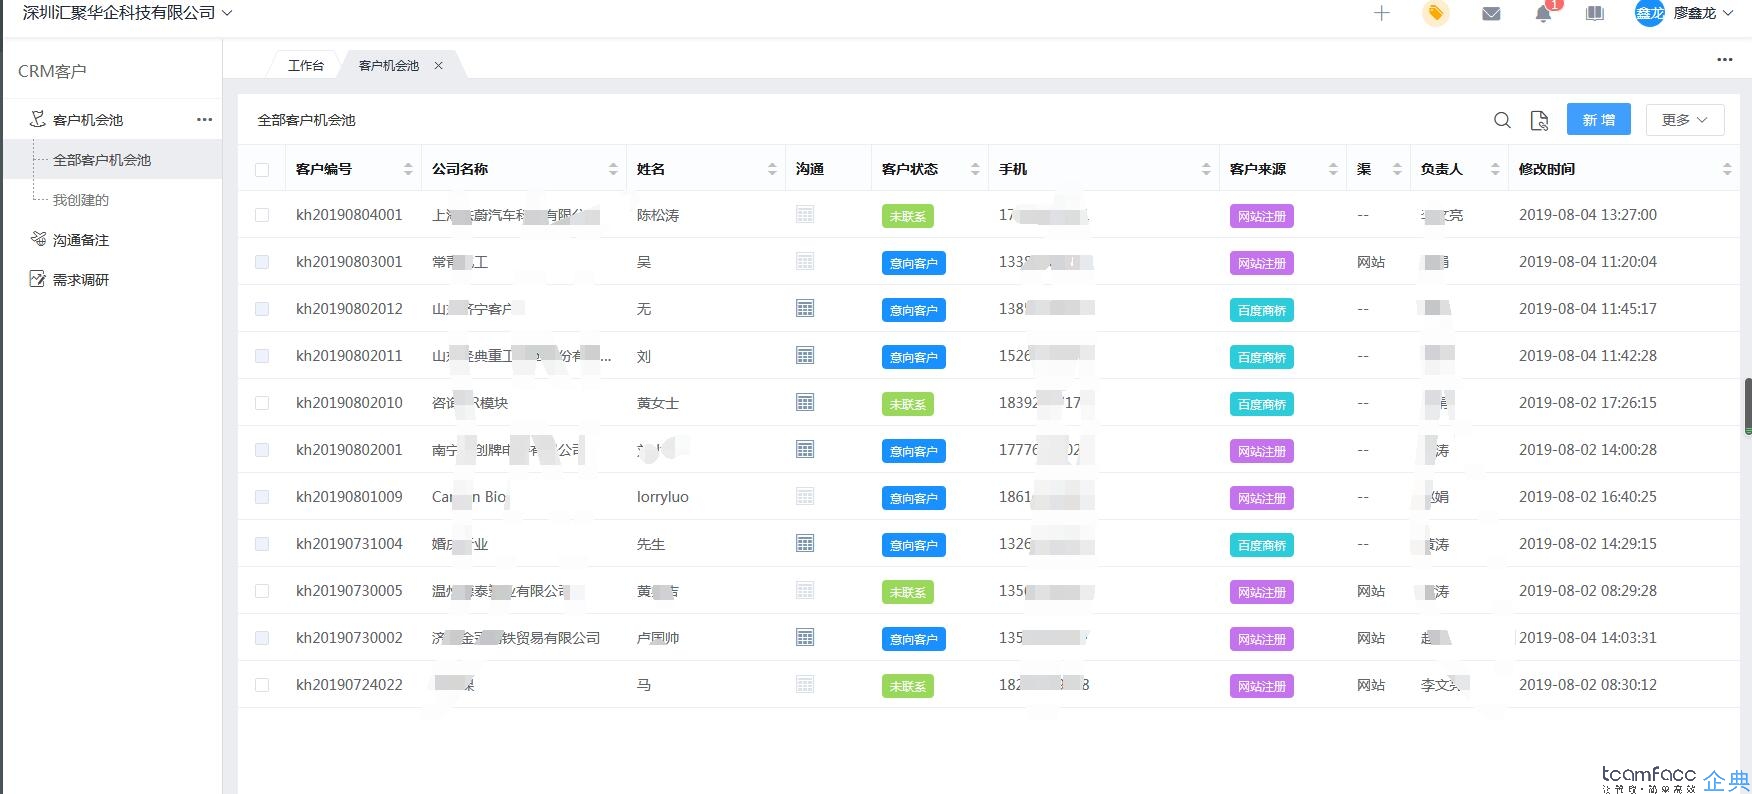Open 沟通 grid icon for kh20190730005
This screenshot has width=1752, height=794.
[805, 590]
